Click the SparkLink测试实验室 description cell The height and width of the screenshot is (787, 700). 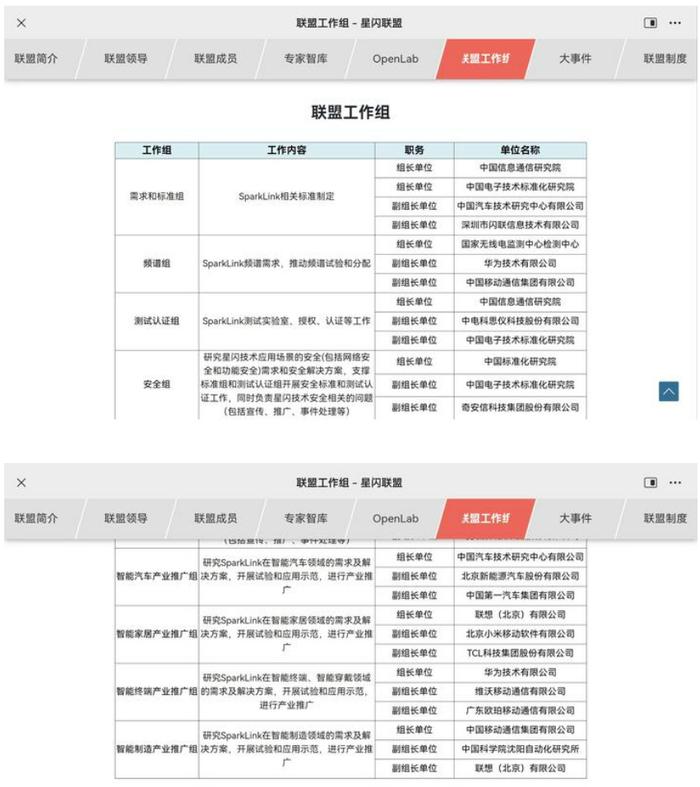287,321
